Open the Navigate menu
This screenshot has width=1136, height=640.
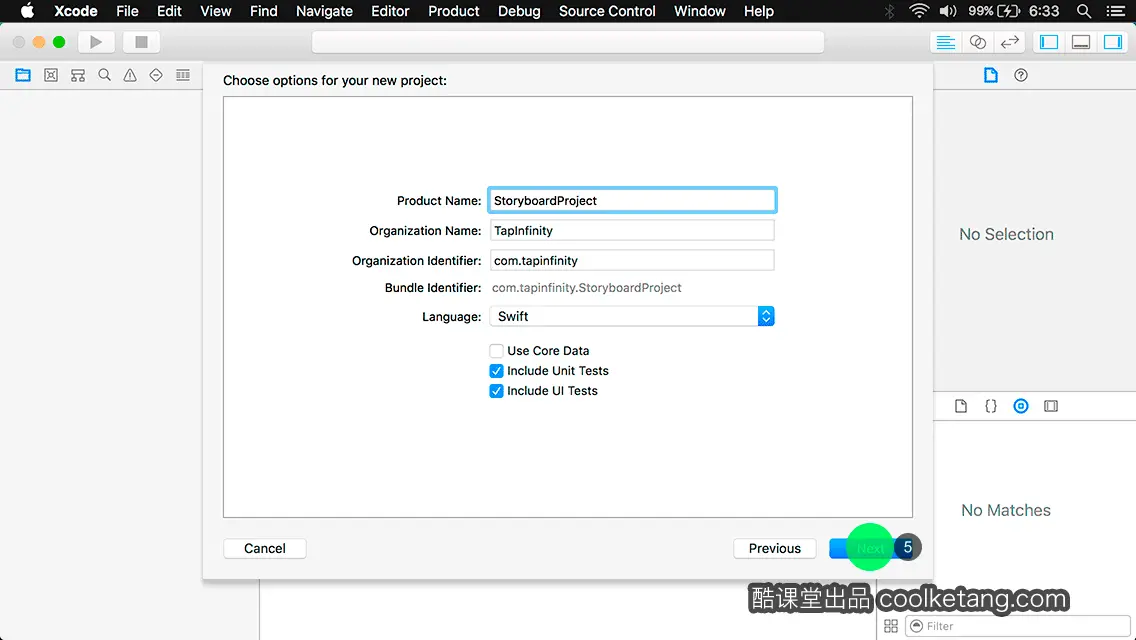pos(324,11)
